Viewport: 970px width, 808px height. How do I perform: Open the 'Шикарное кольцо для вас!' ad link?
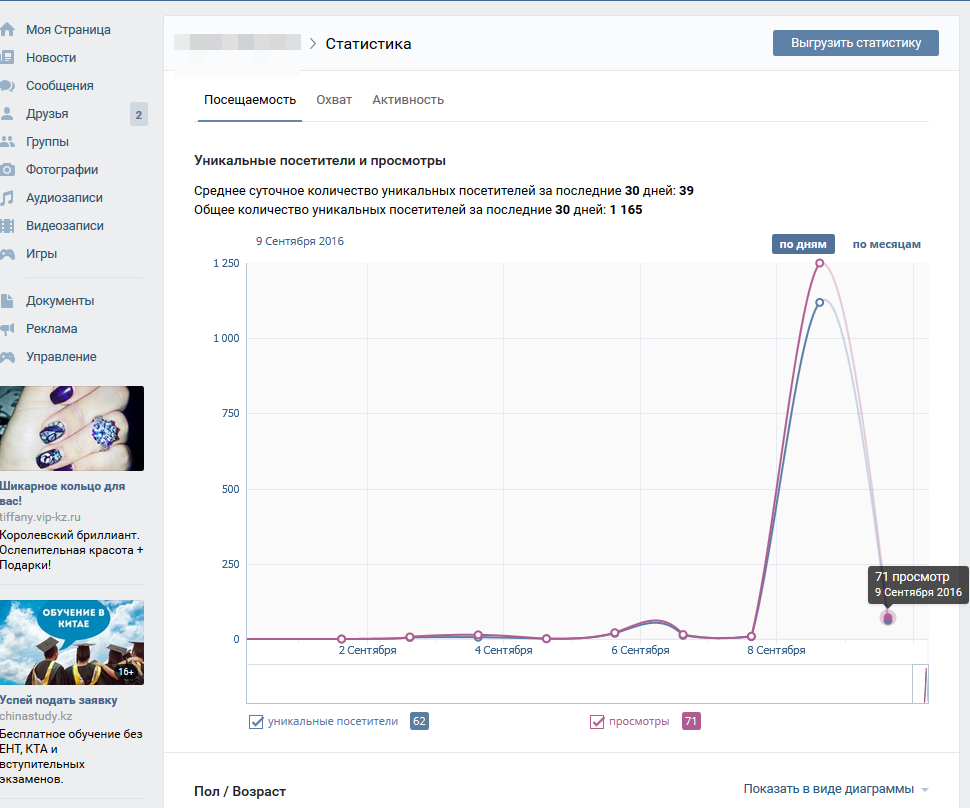(x=62, y=493)
